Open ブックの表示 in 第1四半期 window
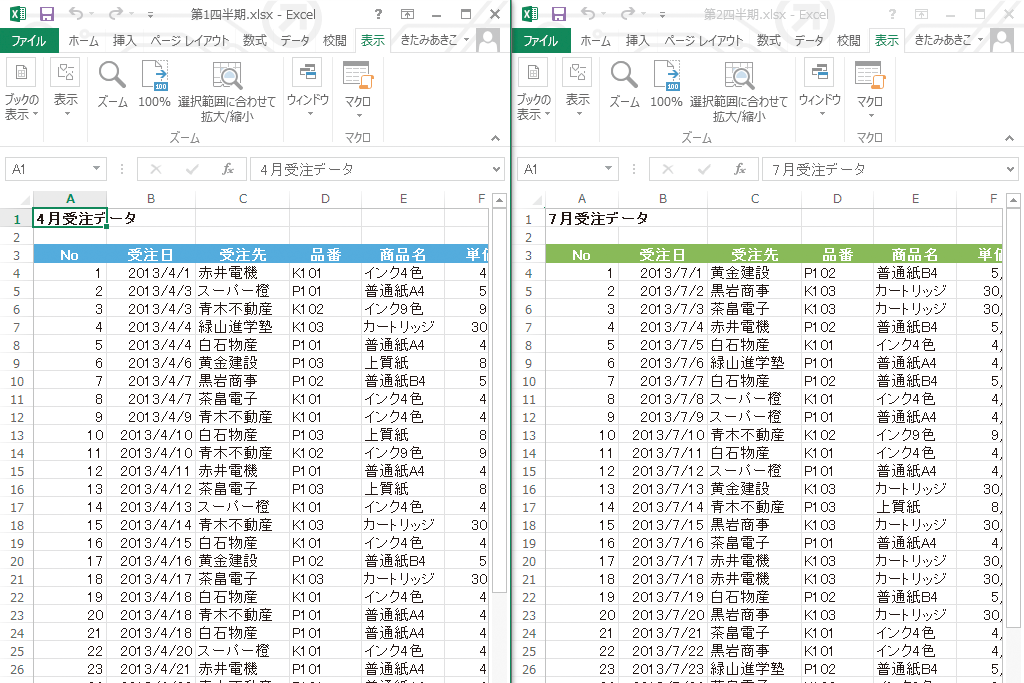Viewport: 1024px width, 683px height. pyautogui.click(x=22, y=89)
